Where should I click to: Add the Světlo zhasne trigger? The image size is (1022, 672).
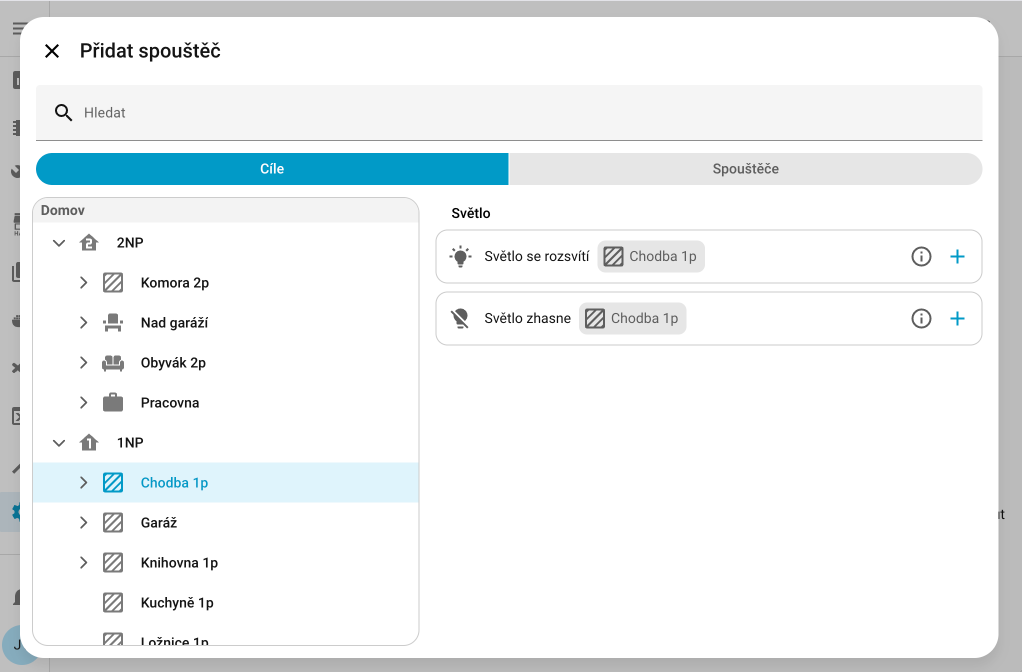pos(957,319)
